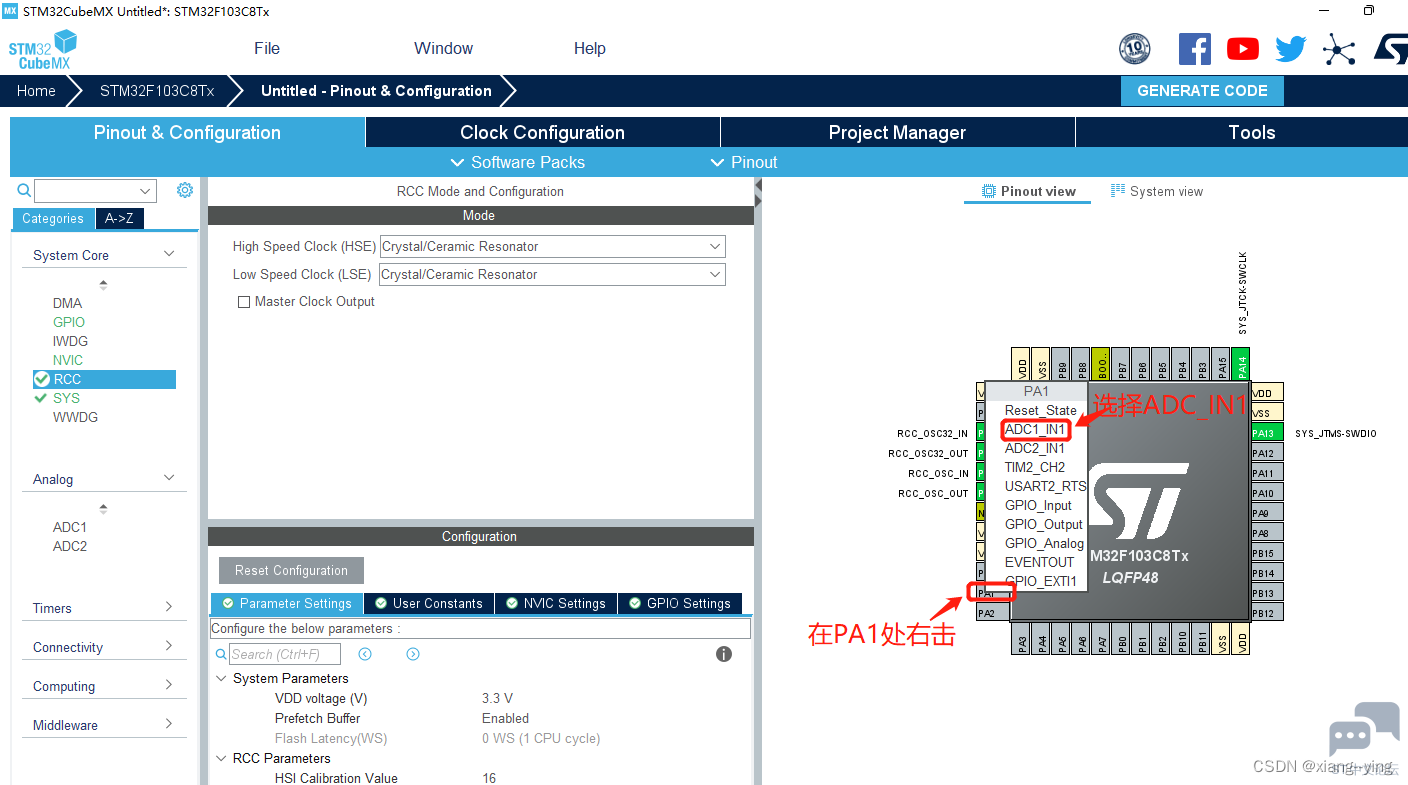Click the ST community network icon

pos(1338,49)
